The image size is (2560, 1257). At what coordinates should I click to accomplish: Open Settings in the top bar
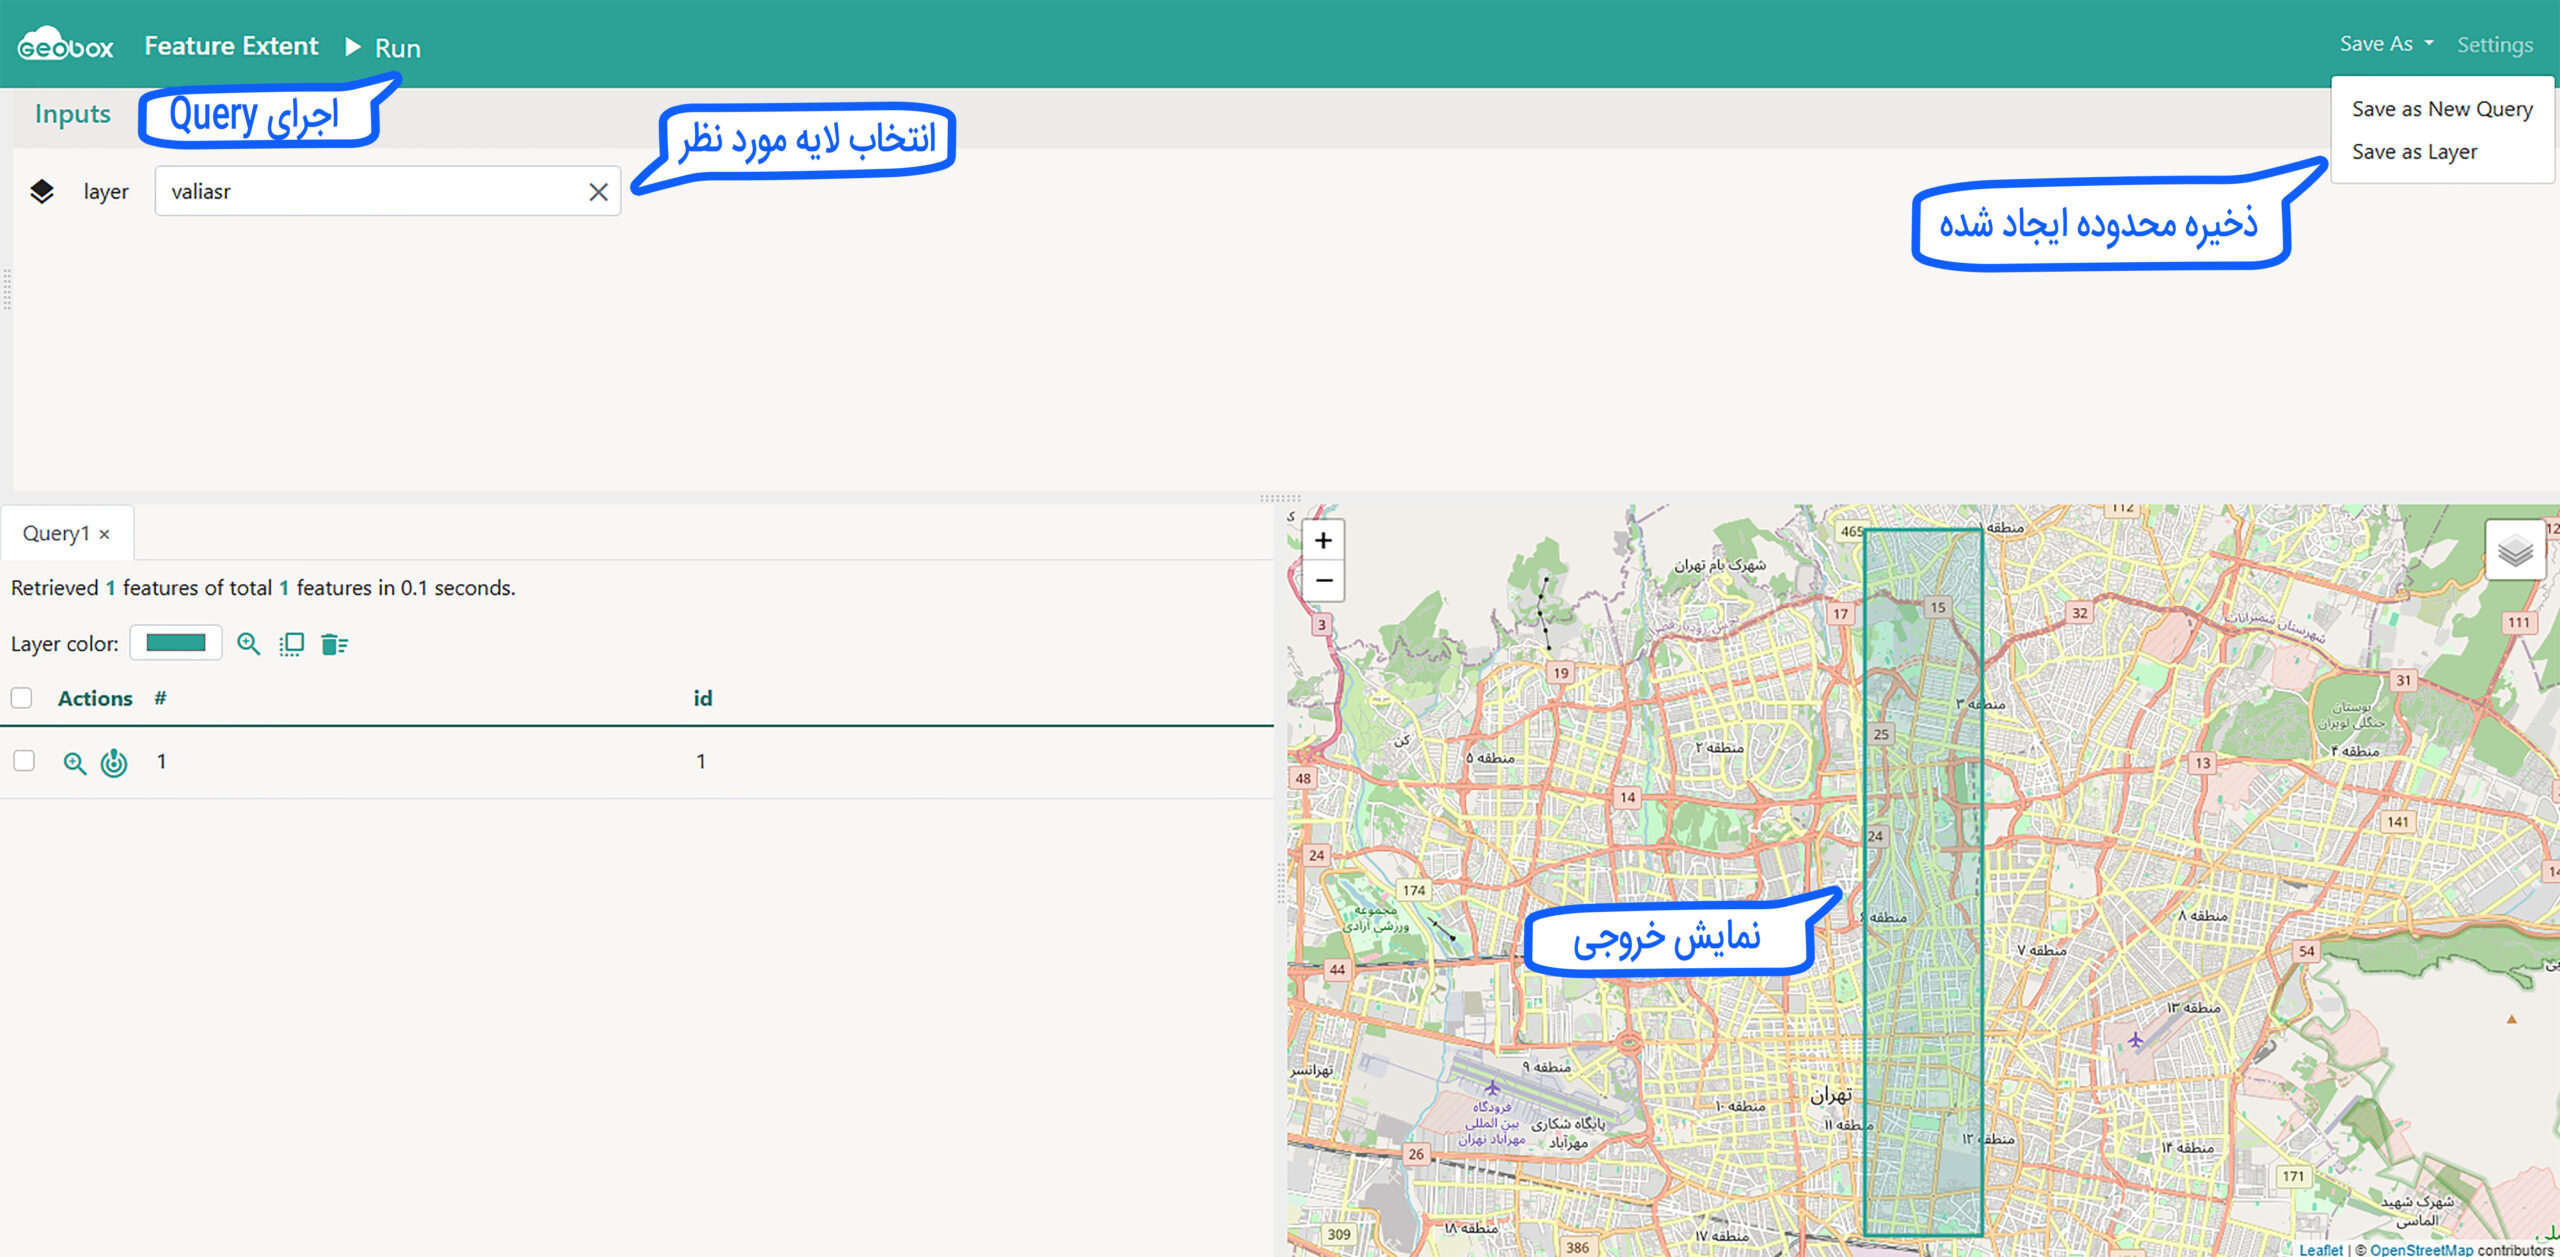(2494, 45)
